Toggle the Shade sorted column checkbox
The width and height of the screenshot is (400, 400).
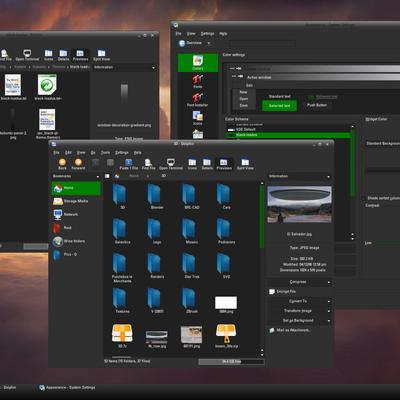(364, 198)
